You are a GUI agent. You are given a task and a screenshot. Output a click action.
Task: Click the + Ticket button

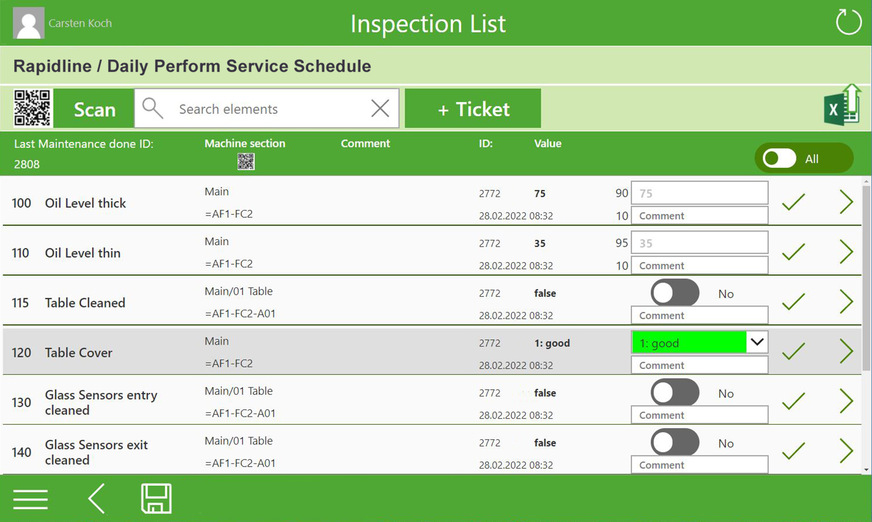click(x=473, y=109)
